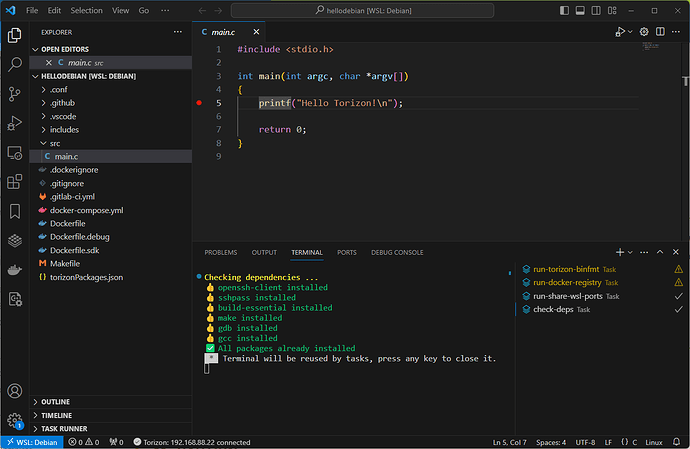Split the editor to the right
The width and height of the screenshot is (690, 449).
(660, 32)
